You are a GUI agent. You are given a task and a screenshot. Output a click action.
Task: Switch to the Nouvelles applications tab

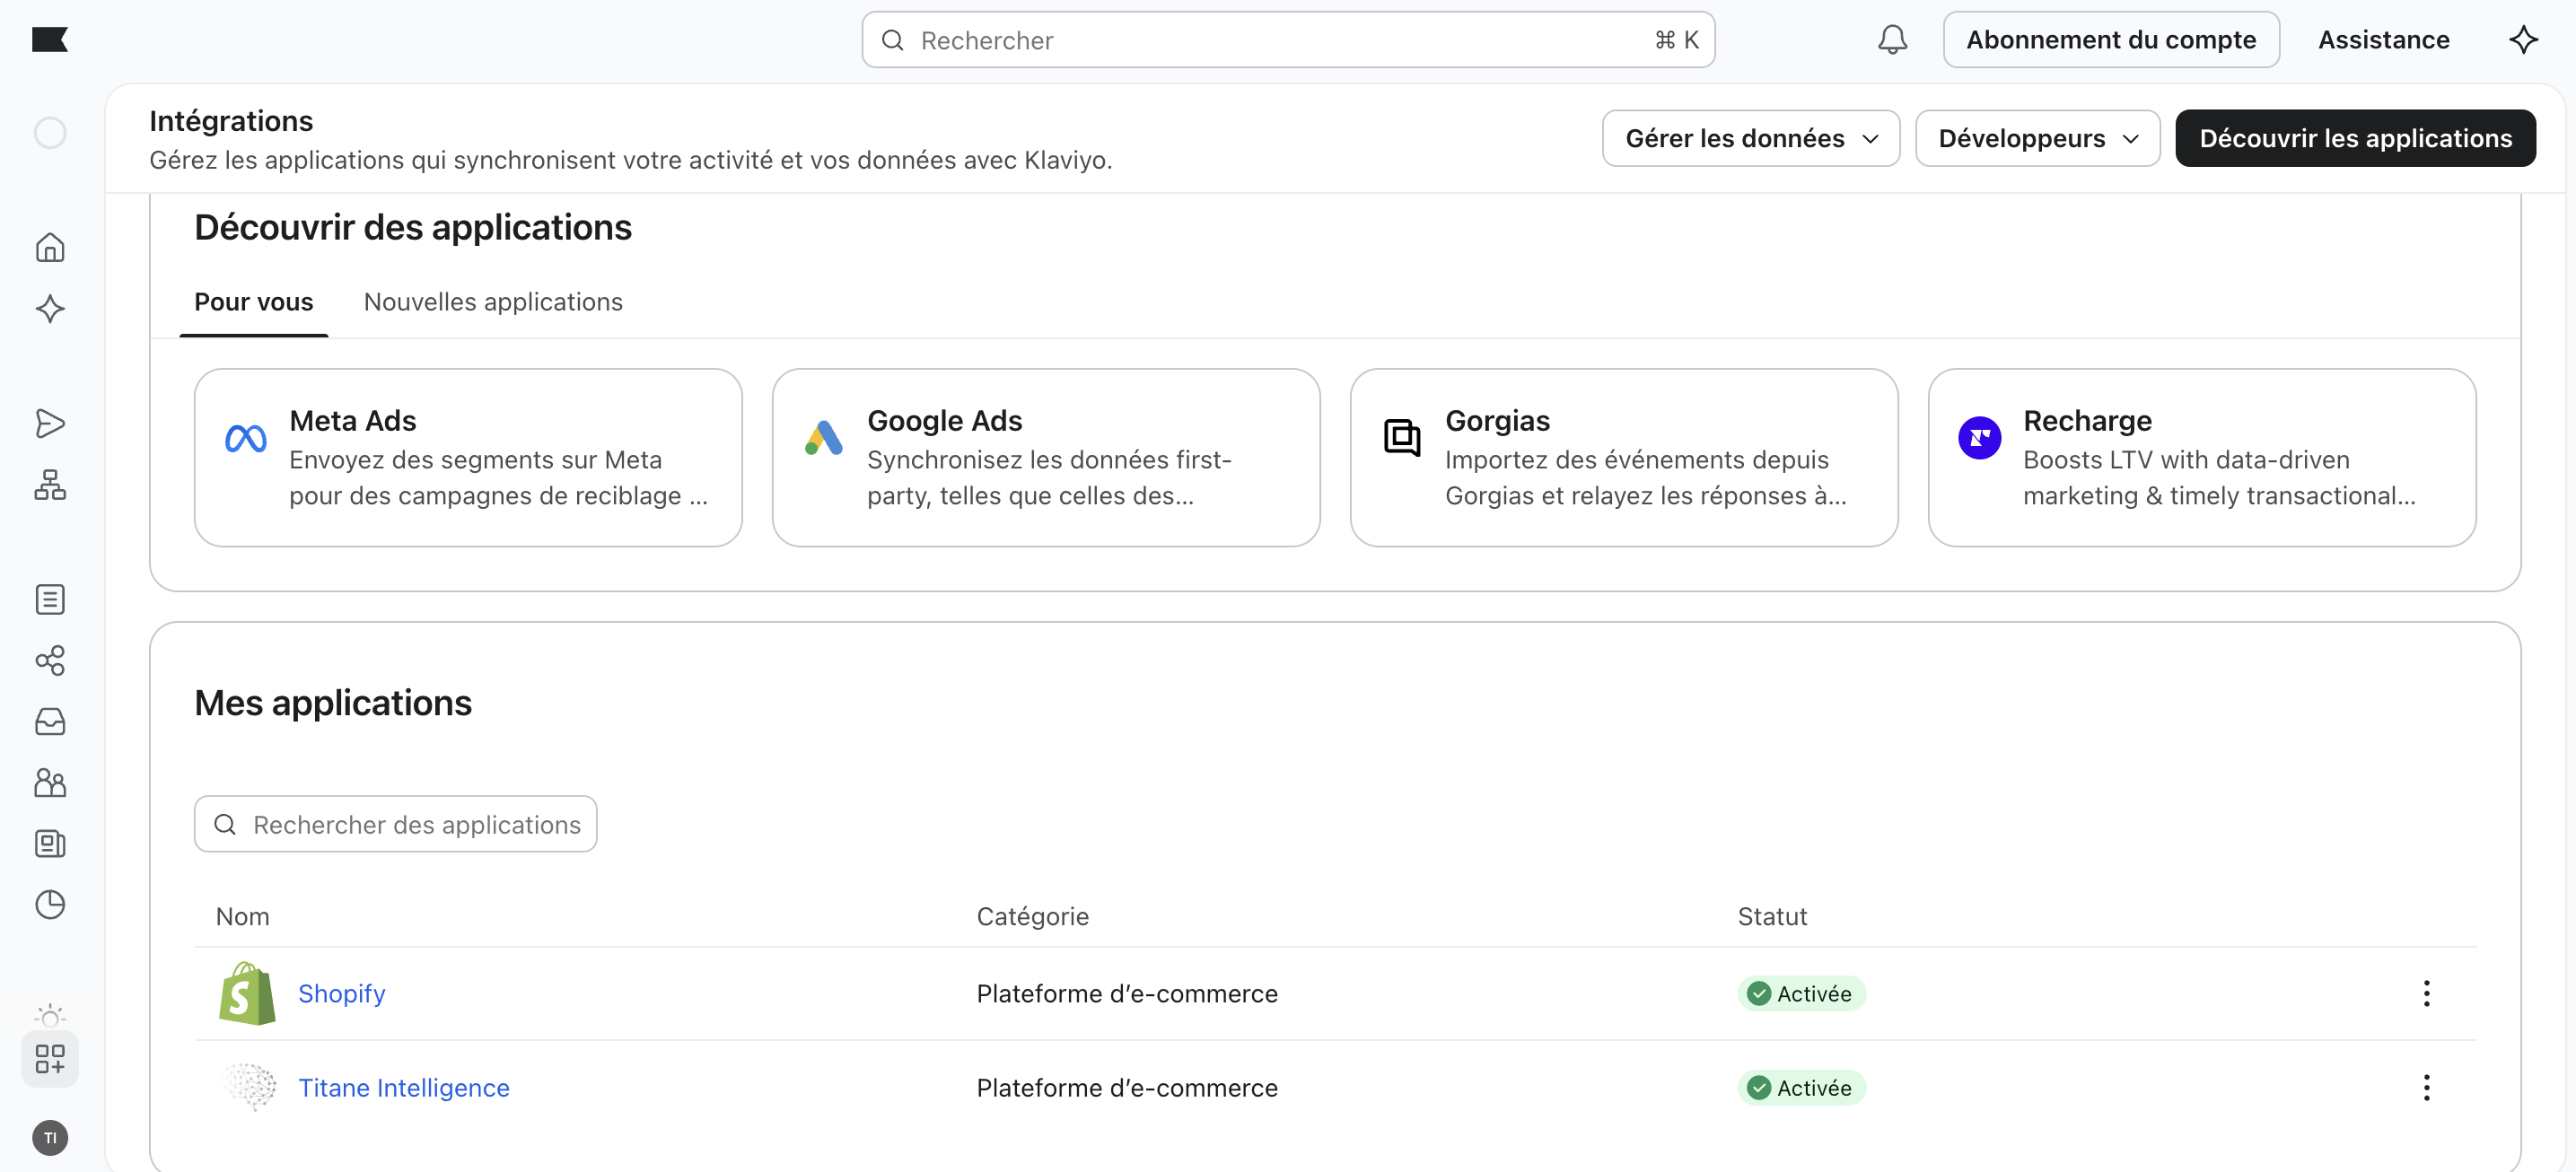point(493,302)
